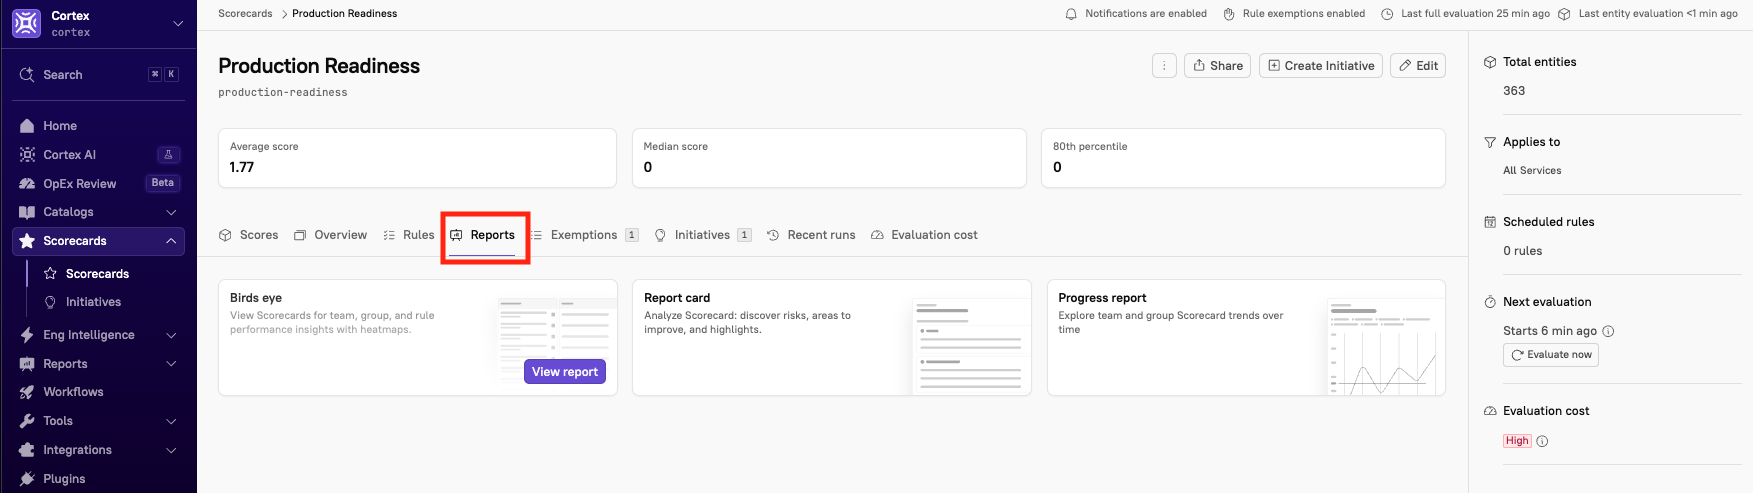
Task: Expand the Reports sidebar chevron
Action: [x=171, y=364]
